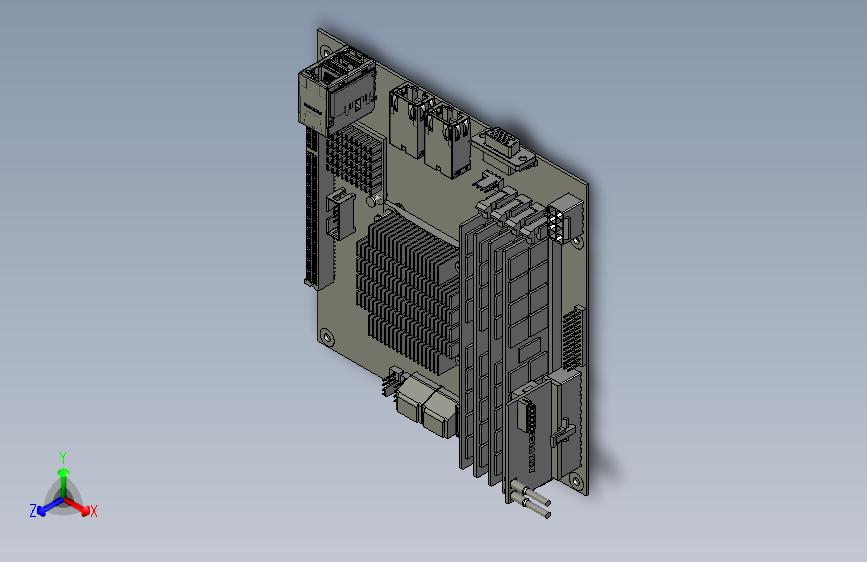The width and height of the screenshot is (867, 562).
Task: Select the large finned CPU heatsink
Action: click(x=408, y=293)
